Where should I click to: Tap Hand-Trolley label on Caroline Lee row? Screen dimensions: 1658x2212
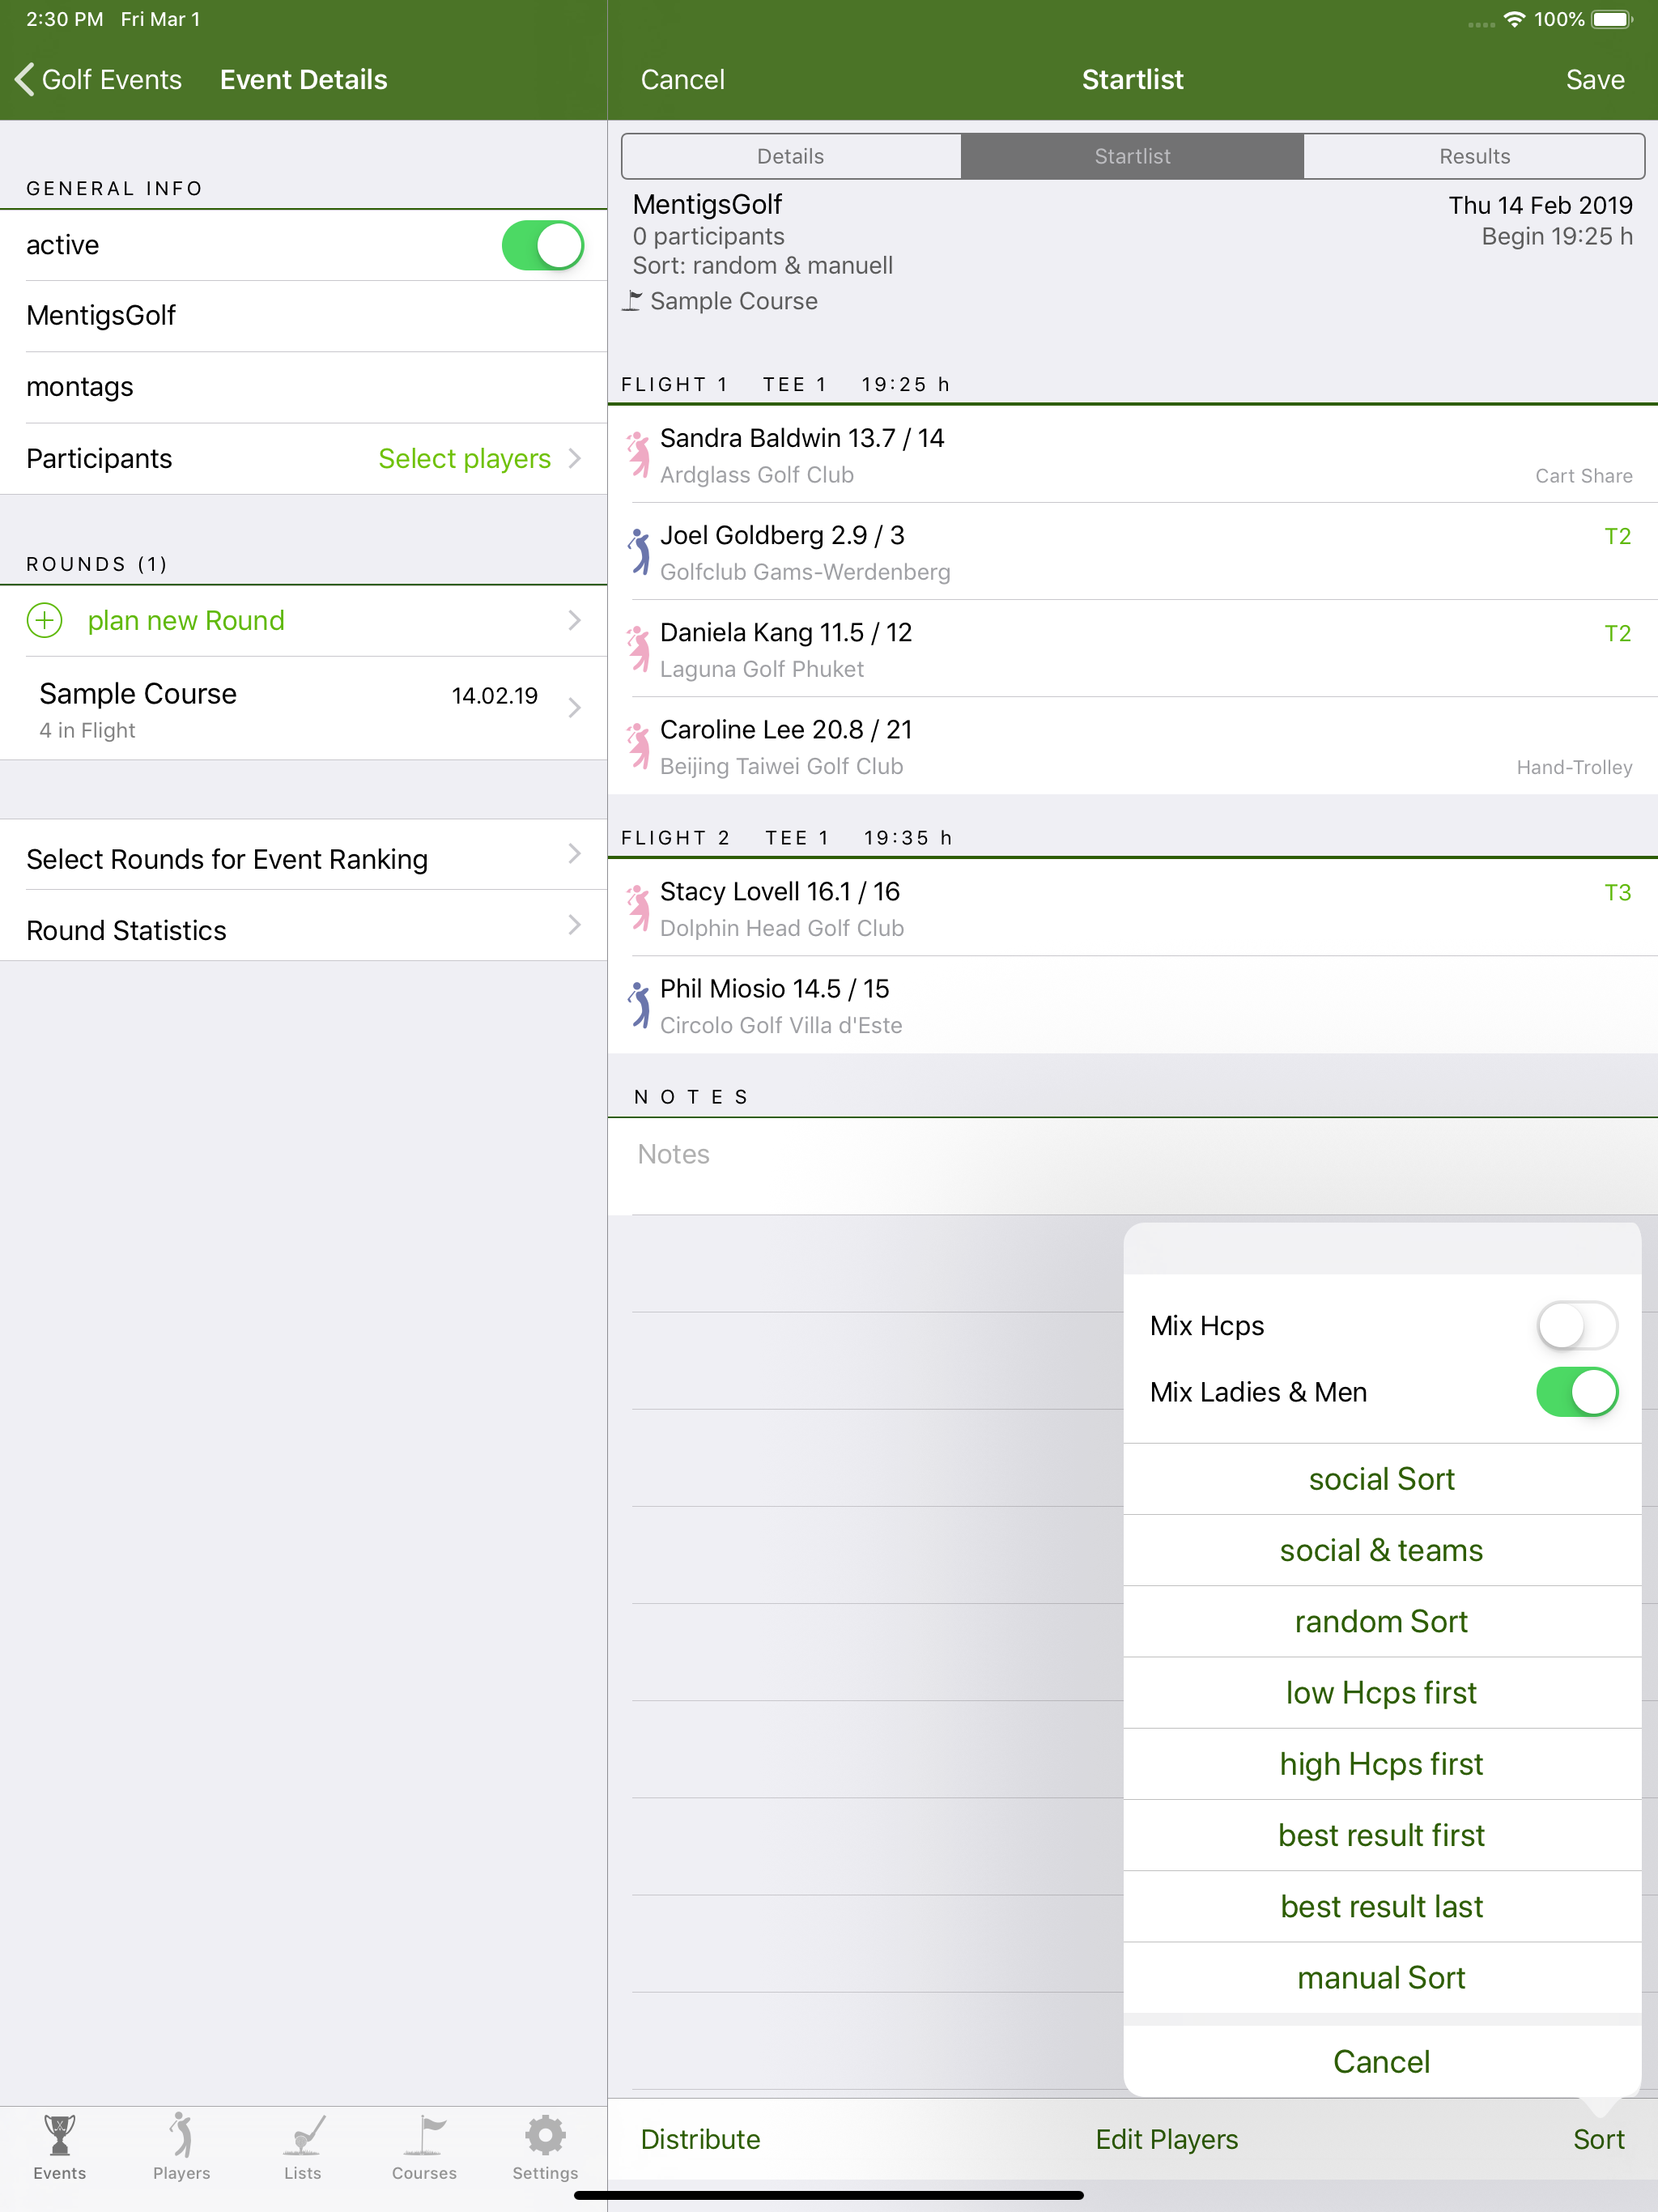tap(1574, 767)
